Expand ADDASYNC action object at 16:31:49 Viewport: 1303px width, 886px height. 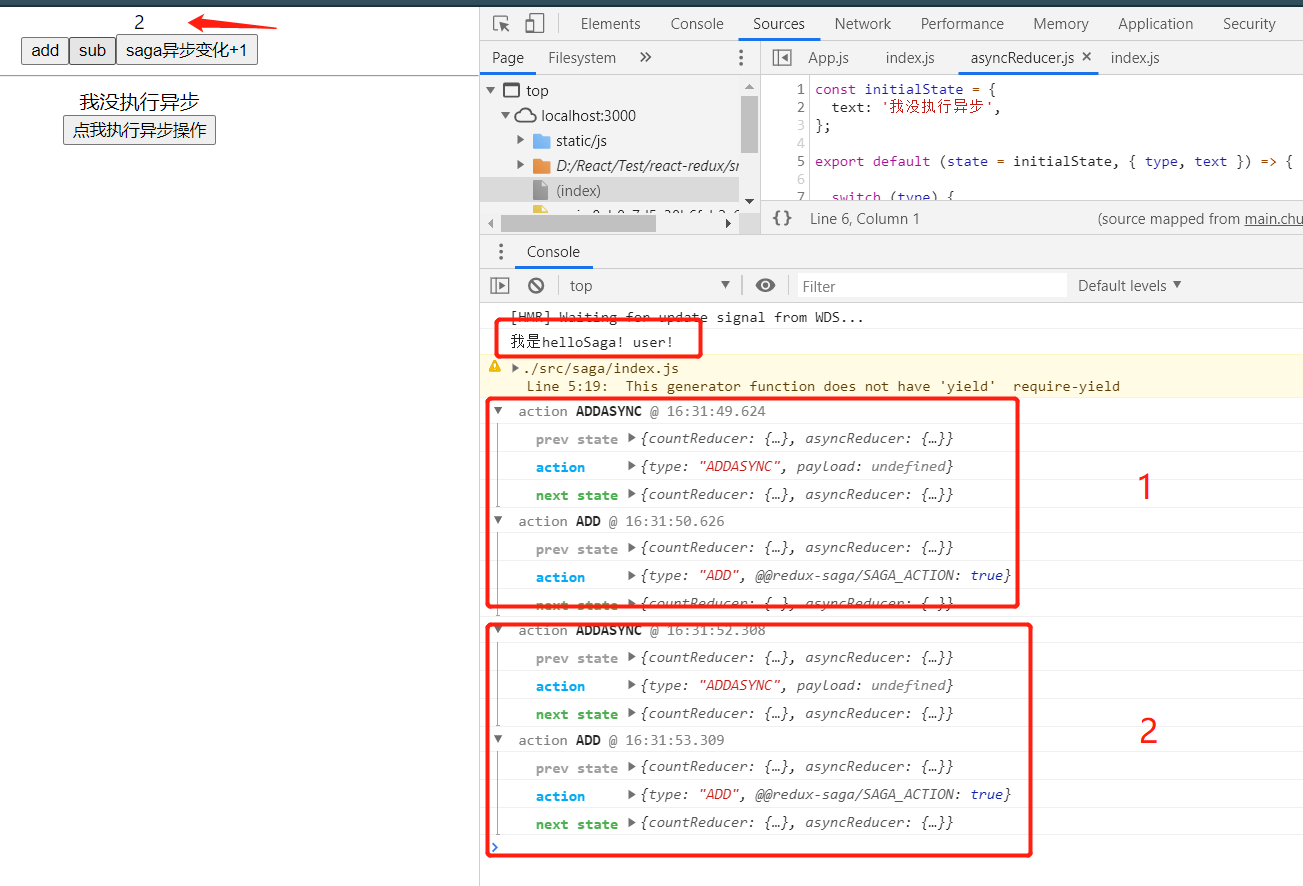631,466
